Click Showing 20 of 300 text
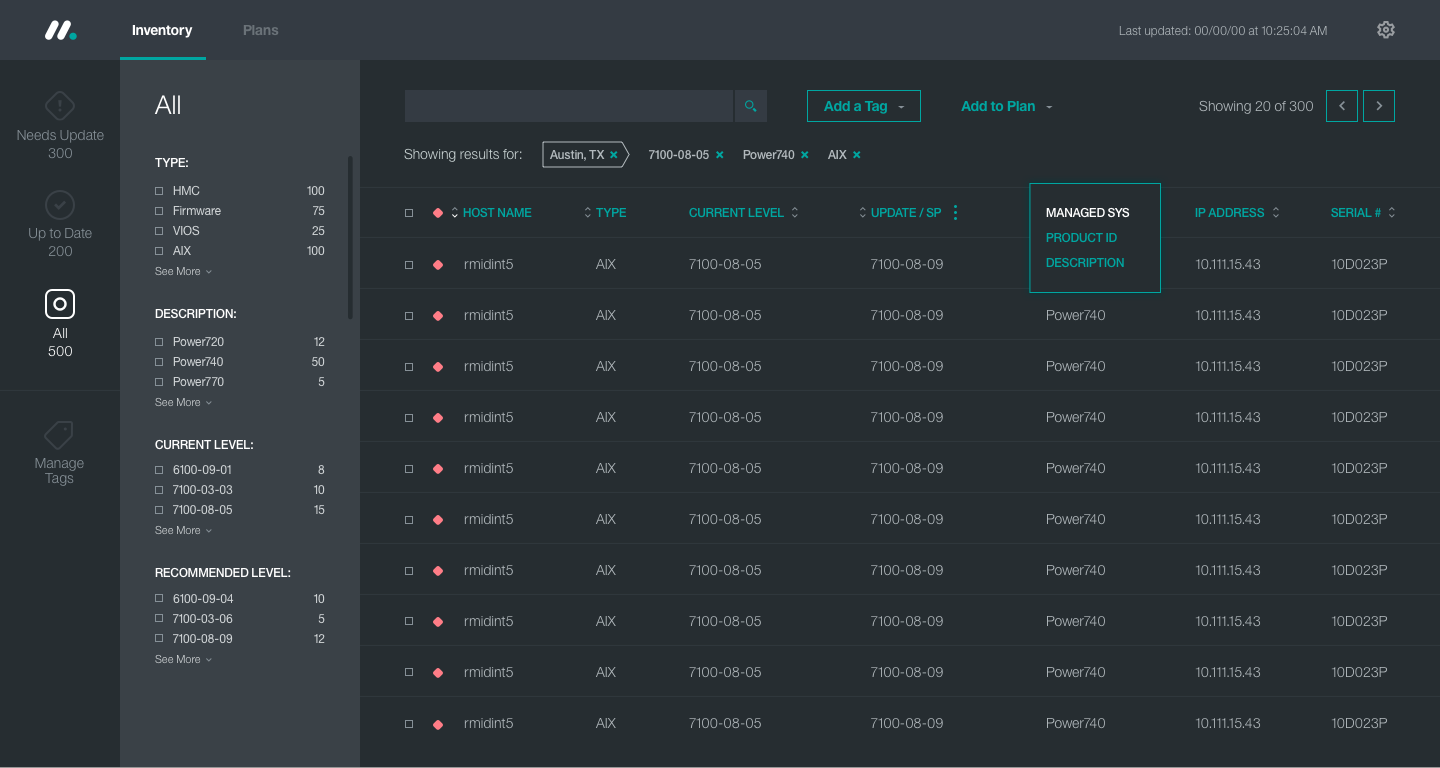The height and width of the screenshot is (768, 1440). pos(1256,106)
